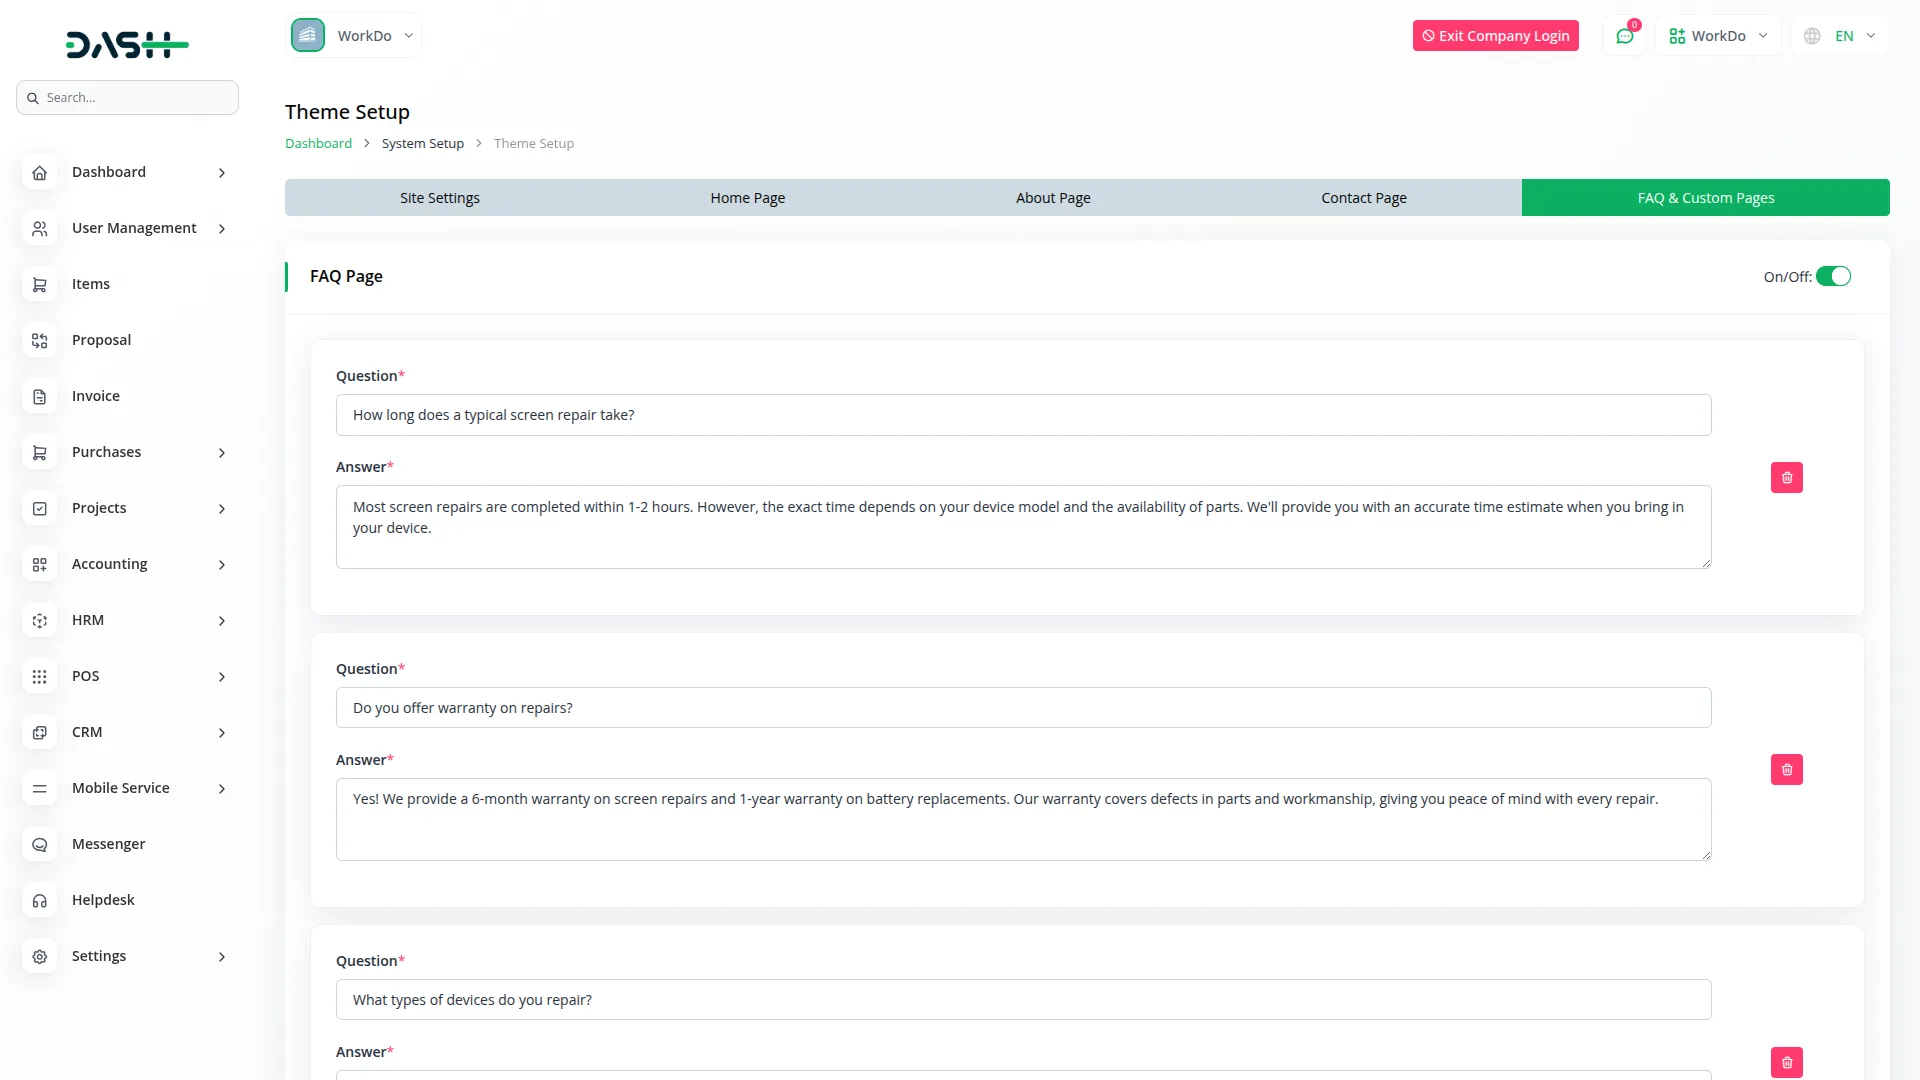Navigate to Dashboard via the breadcrumb link
1920x1080 pixels.
click(318, 143)
